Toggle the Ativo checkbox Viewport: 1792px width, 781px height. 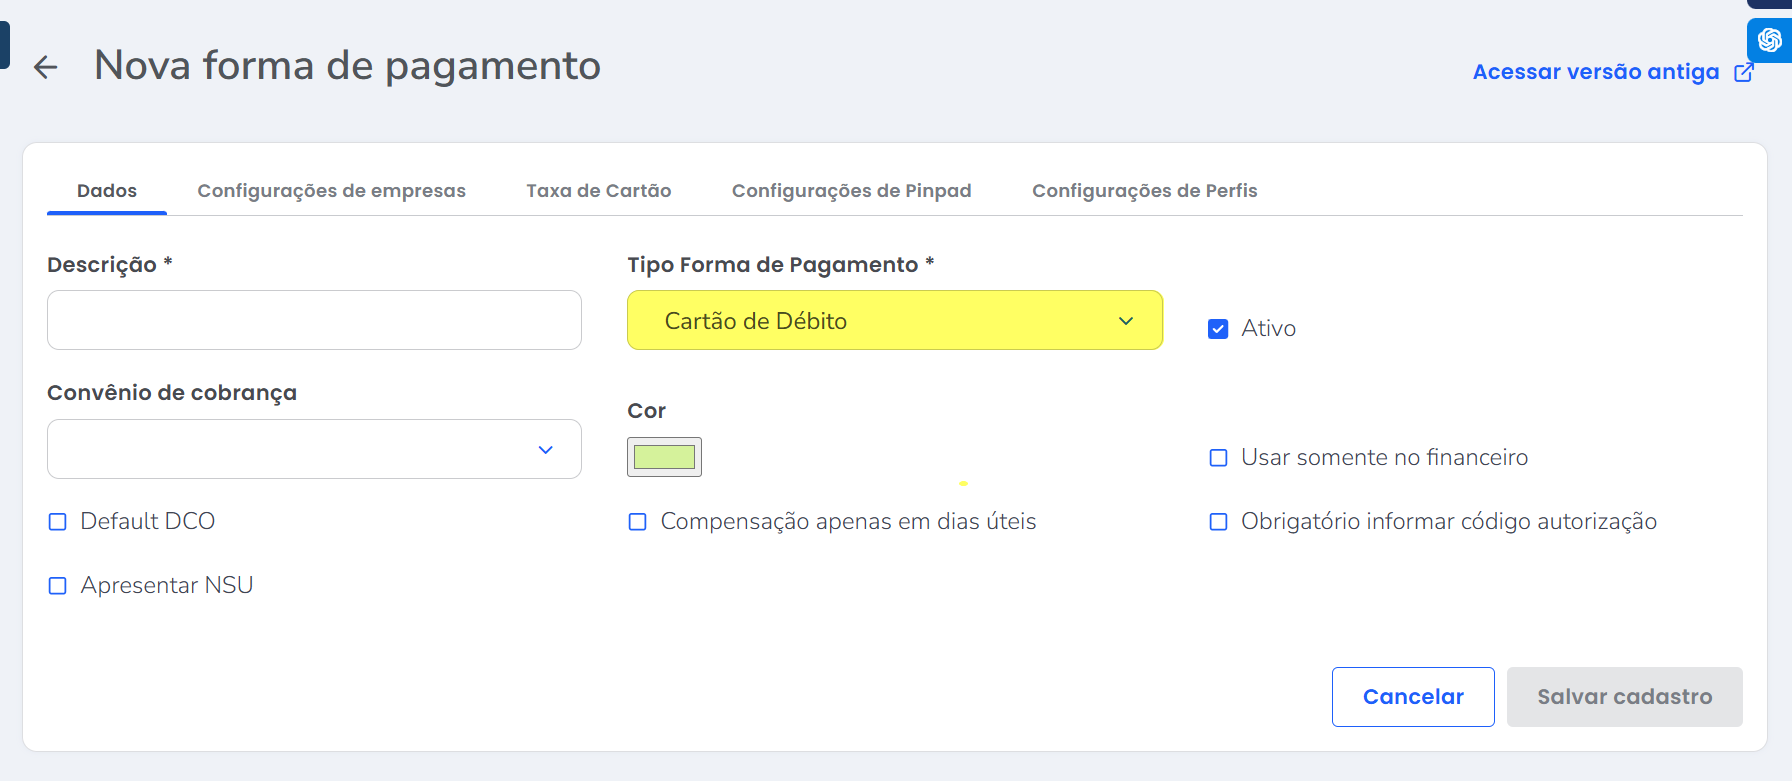[1218, 329]
